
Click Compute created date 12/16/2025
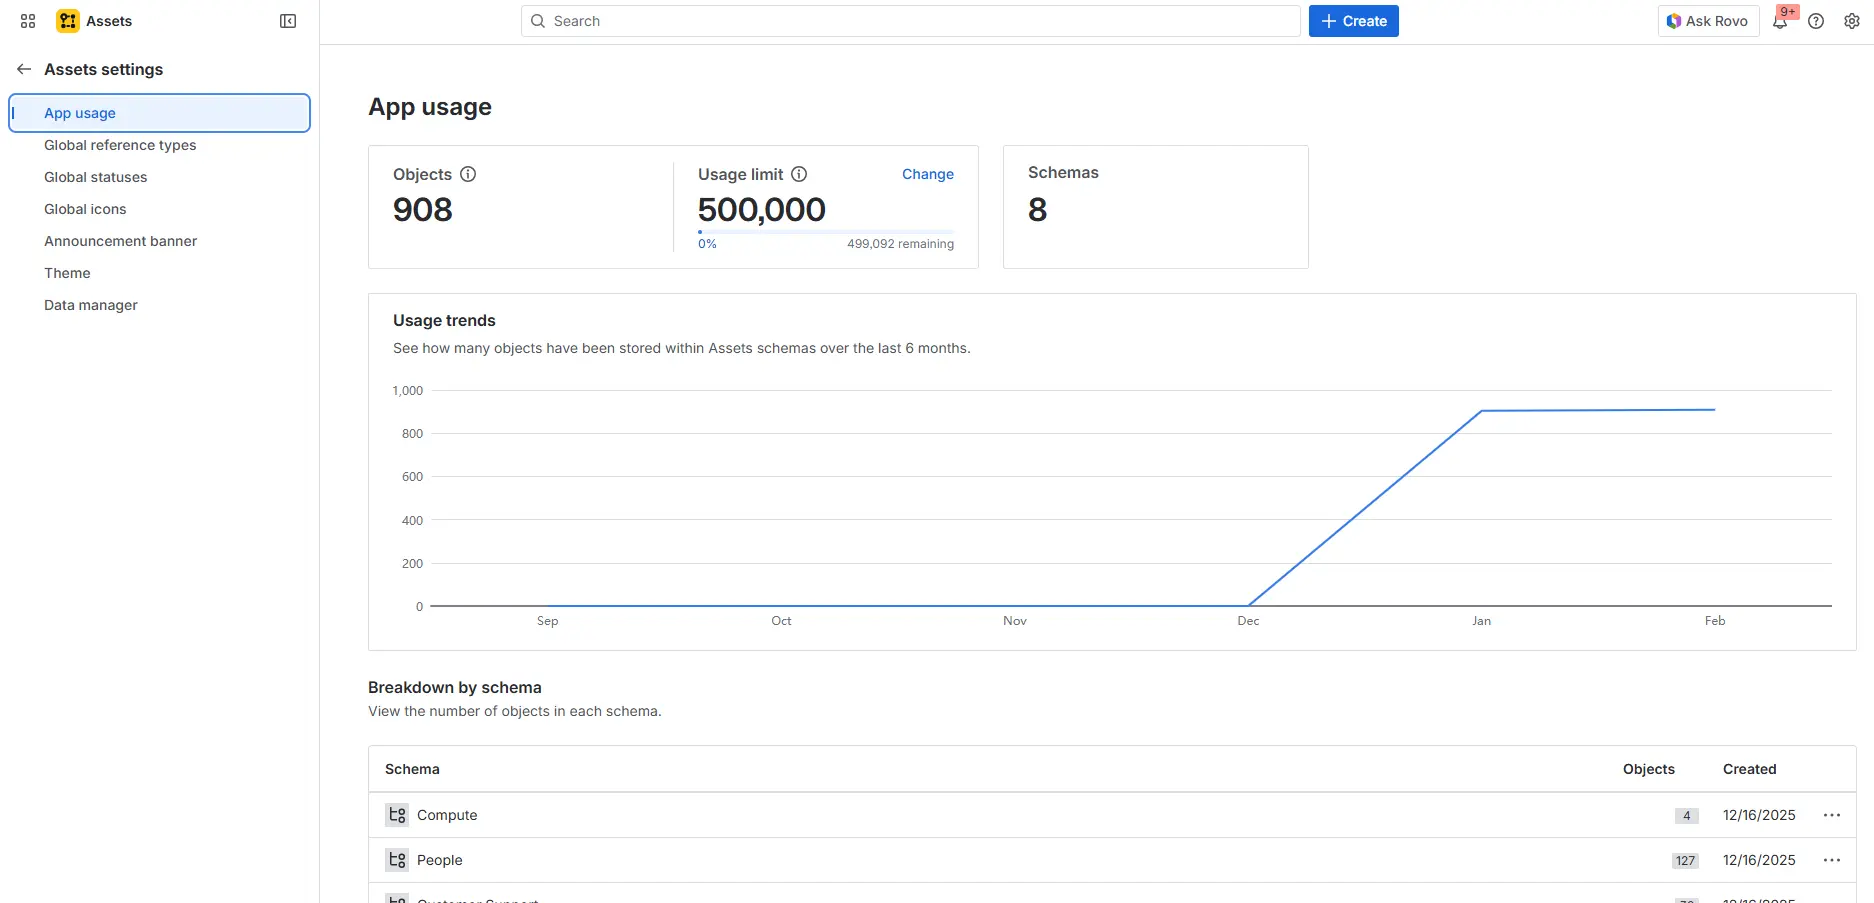(x=1759, y=815)
